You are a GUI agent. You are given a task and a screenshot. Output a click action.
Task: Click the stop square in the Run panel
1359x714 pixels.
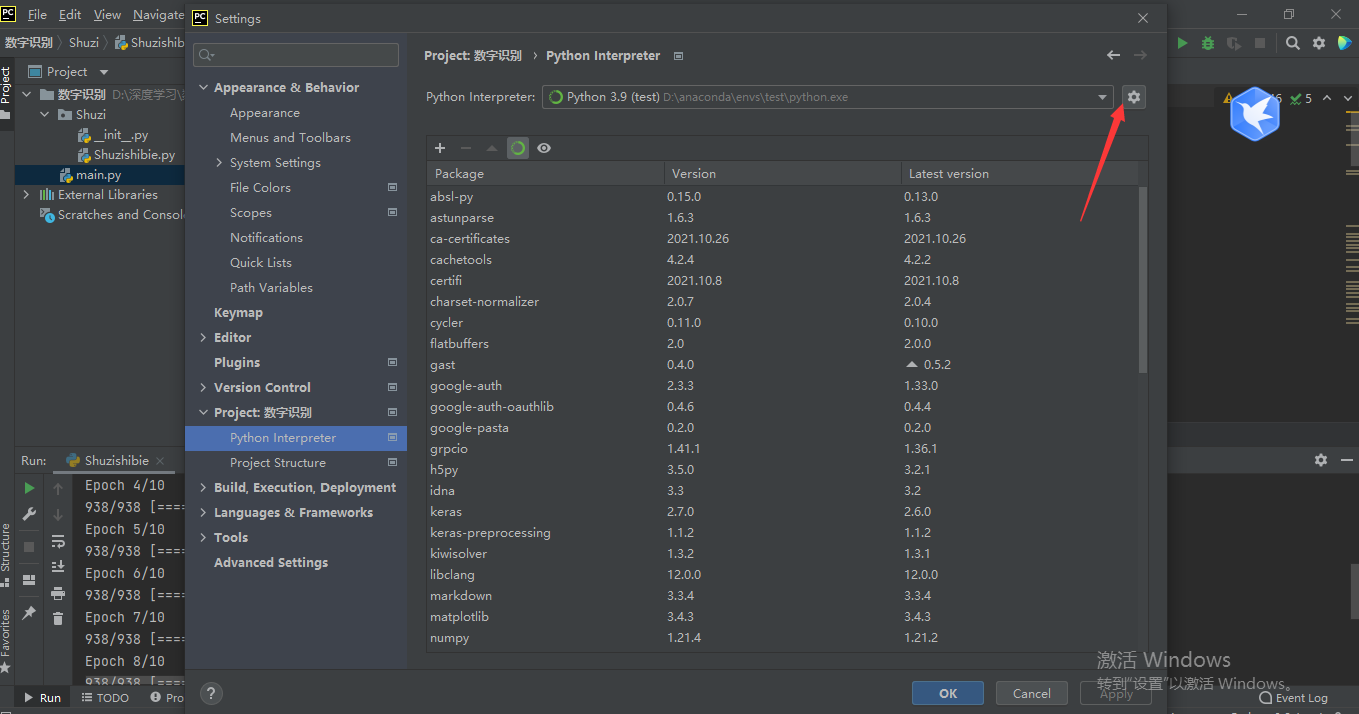[29, 547]
